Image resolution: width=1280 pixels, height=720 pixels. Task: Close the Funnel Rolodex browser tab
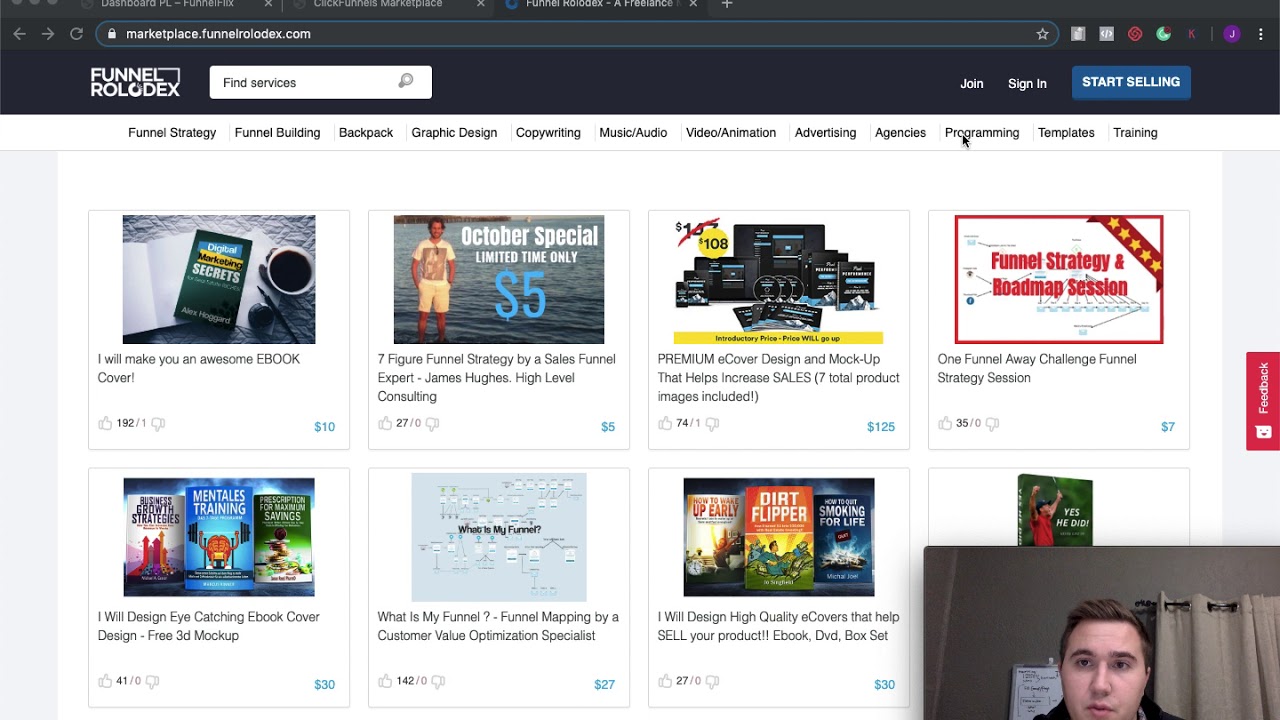(x=693, y=4)
